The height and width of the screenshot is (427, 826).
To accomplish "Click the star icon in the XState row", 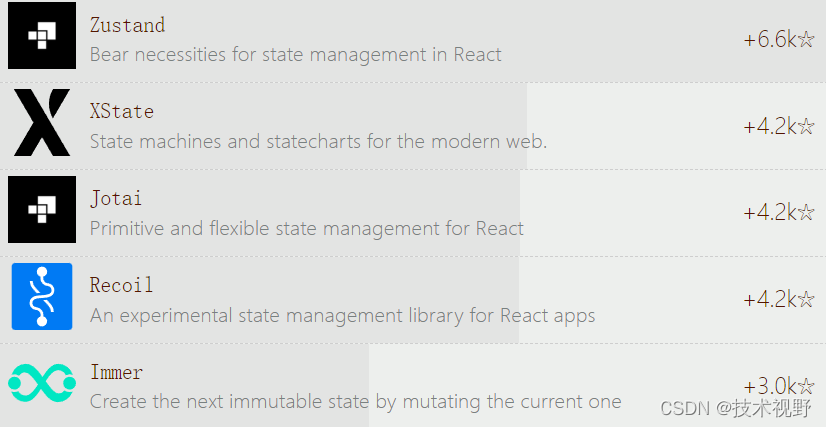I will click(806, 126).
